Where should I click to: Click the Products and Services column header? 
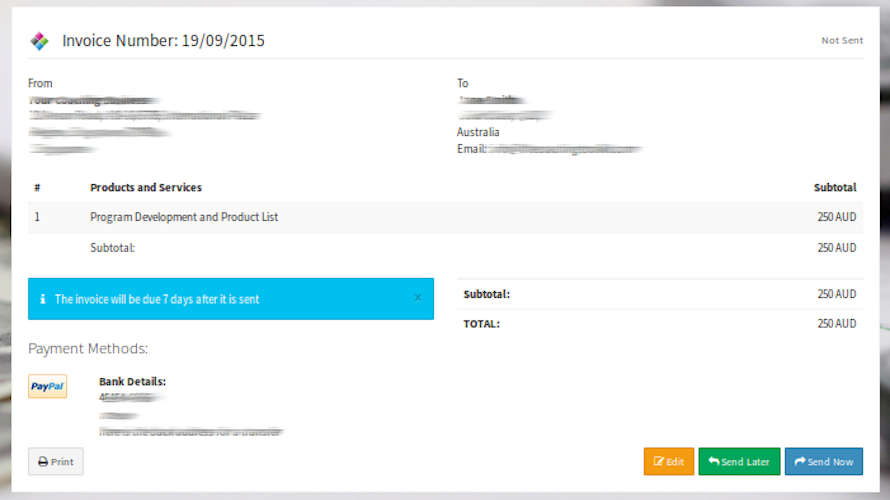[x=146, y=188]
